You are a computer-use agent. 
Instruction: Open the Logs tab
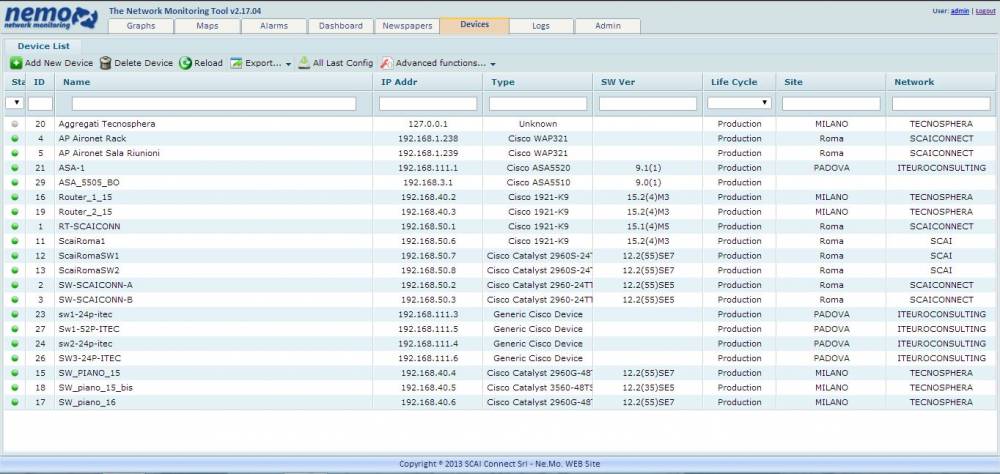(x=541, y=26)
